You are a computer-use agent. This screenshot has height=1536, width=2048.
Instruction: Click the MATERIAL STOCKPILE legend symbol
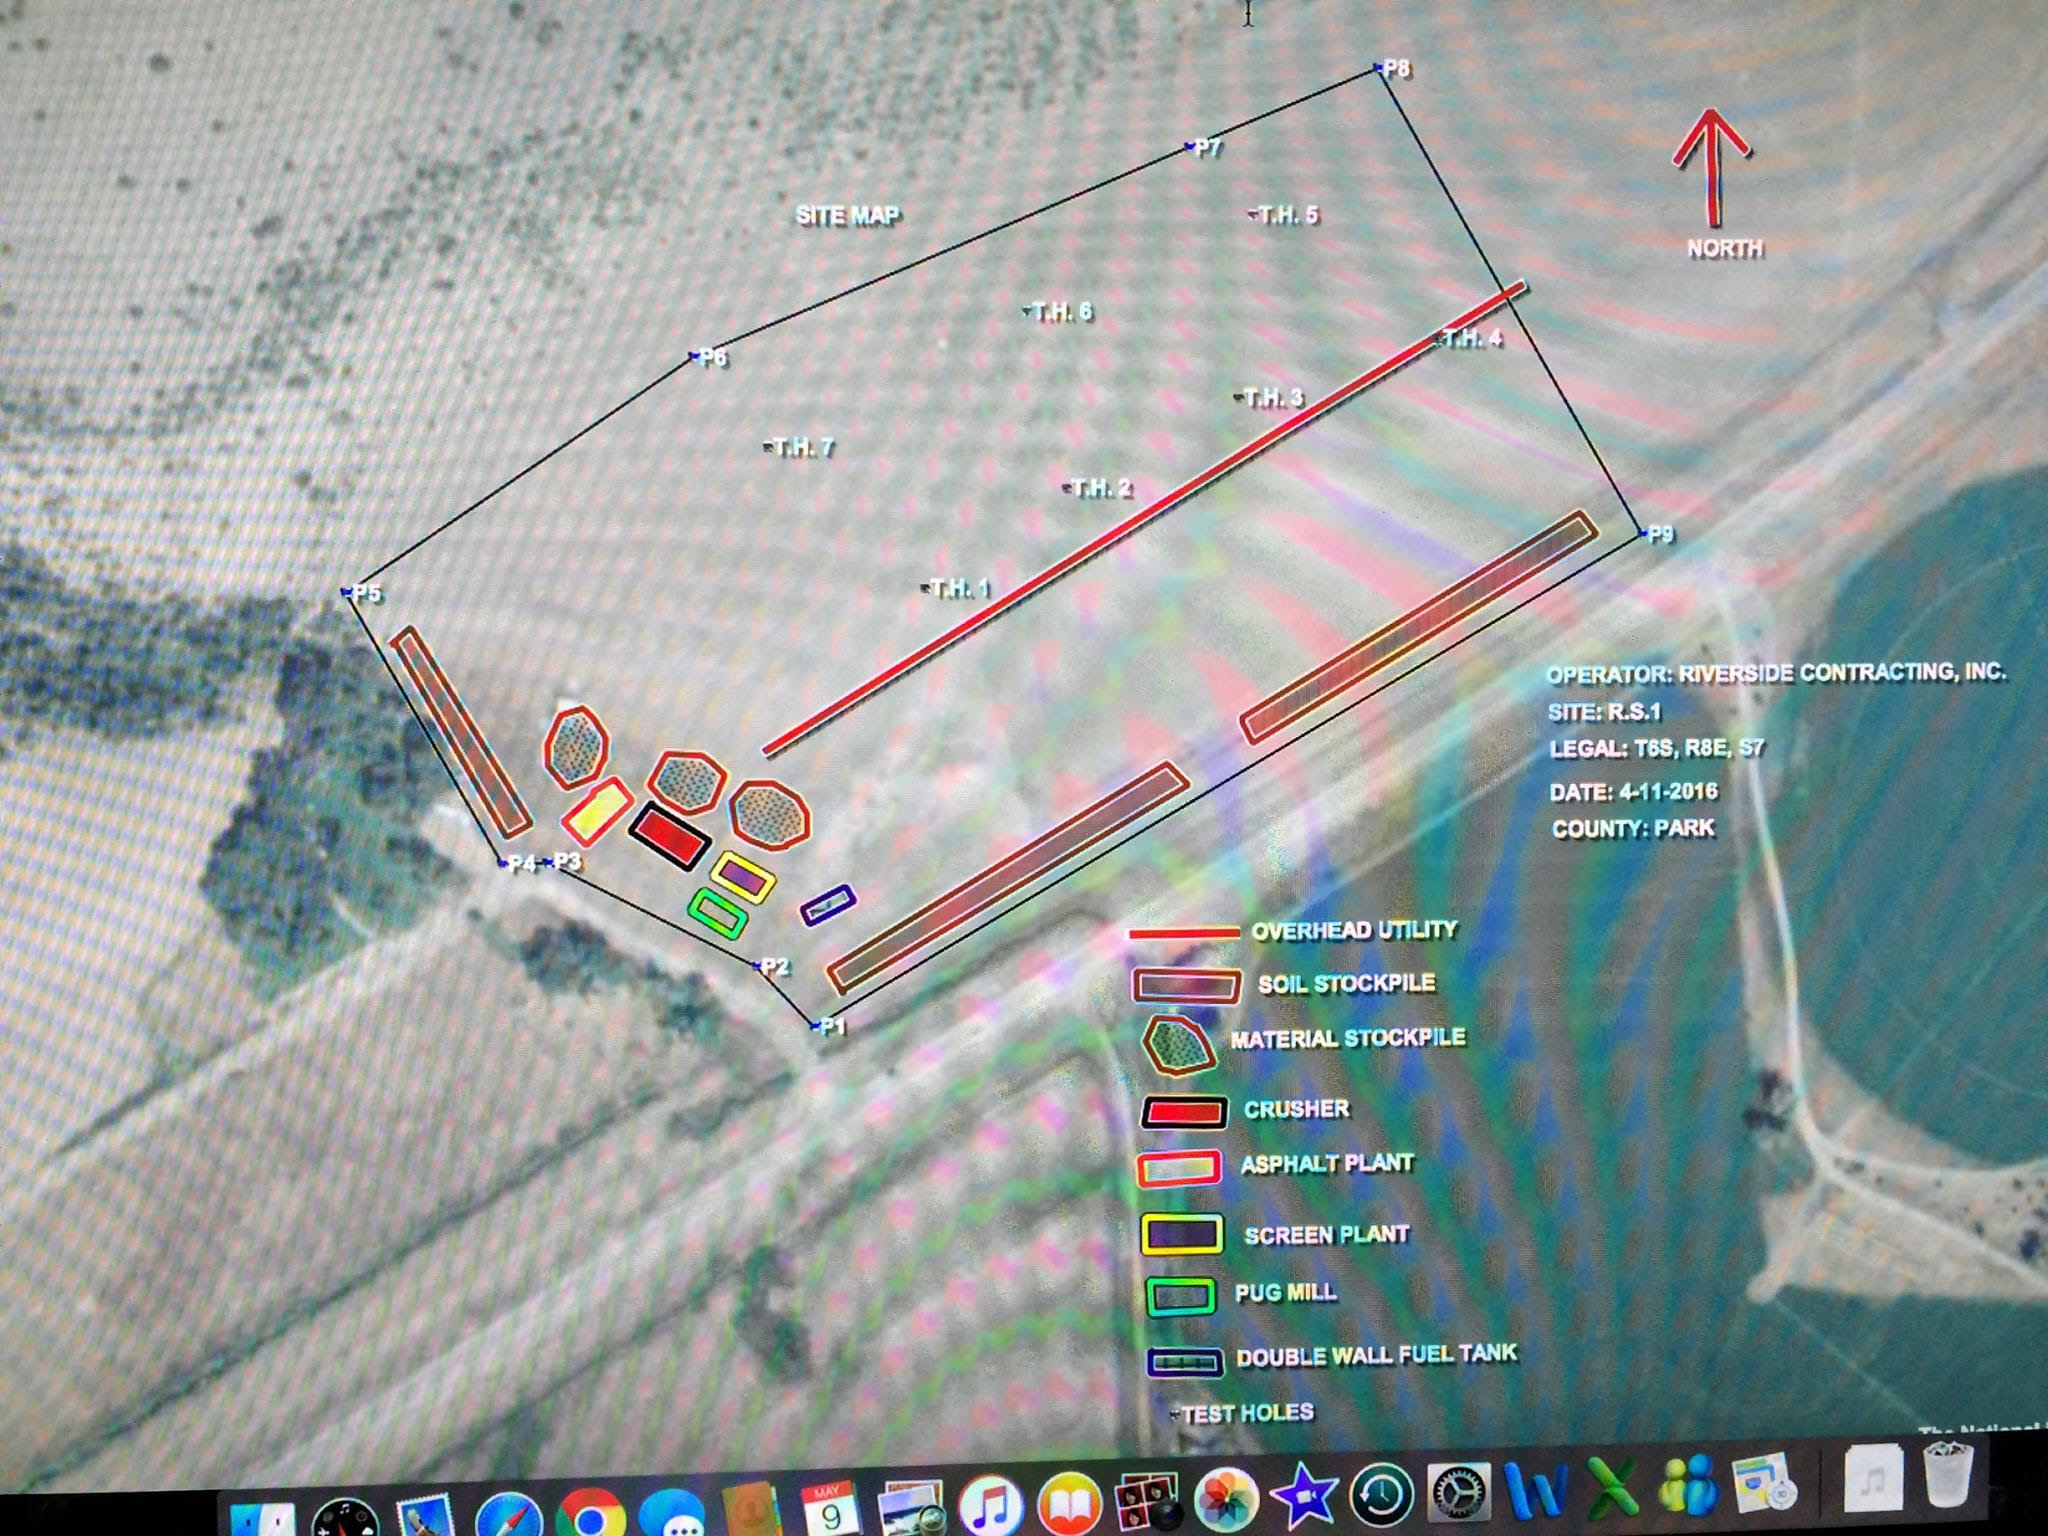1178,1046
